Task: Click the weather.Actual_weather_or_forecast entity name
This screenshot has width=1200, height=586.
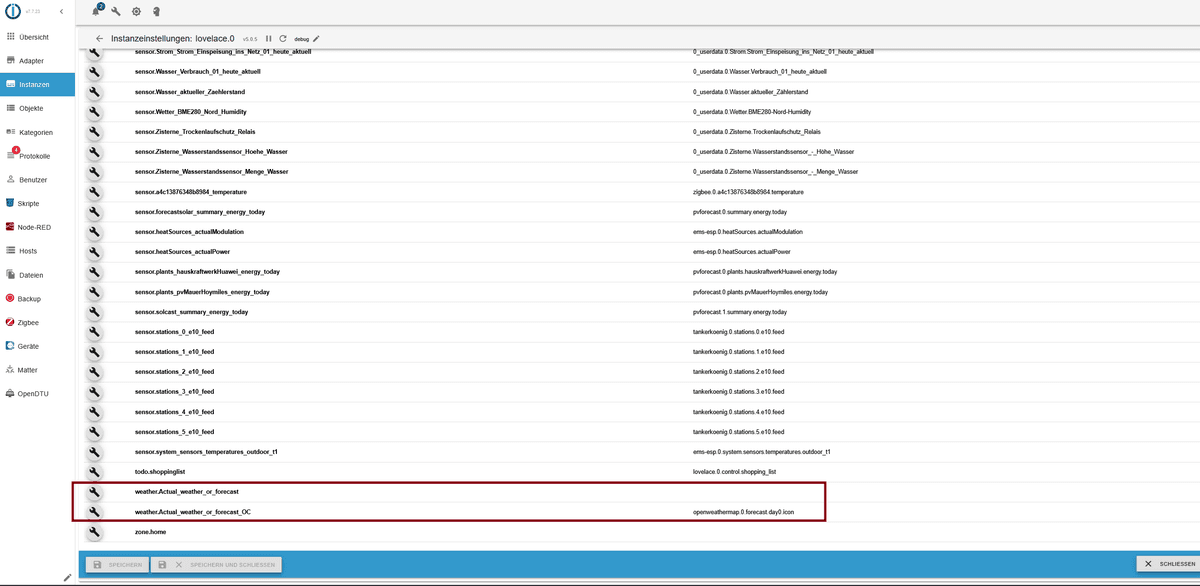Action: [187, 492]
